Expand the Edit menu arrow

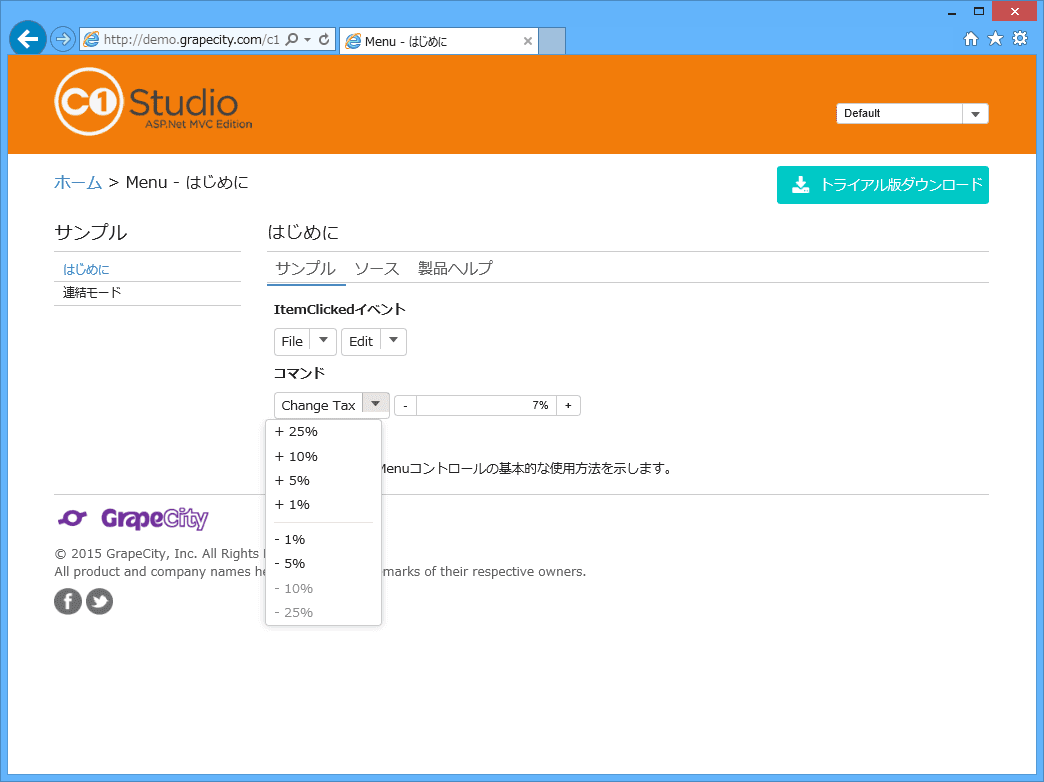[393, 341]
